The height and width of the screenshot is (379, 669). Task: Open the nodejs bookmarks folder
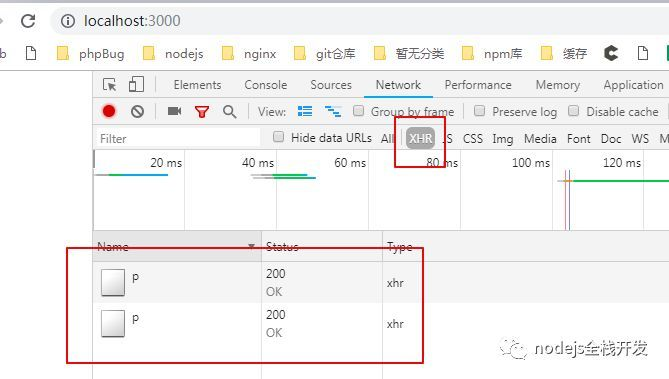click(173, 54)
